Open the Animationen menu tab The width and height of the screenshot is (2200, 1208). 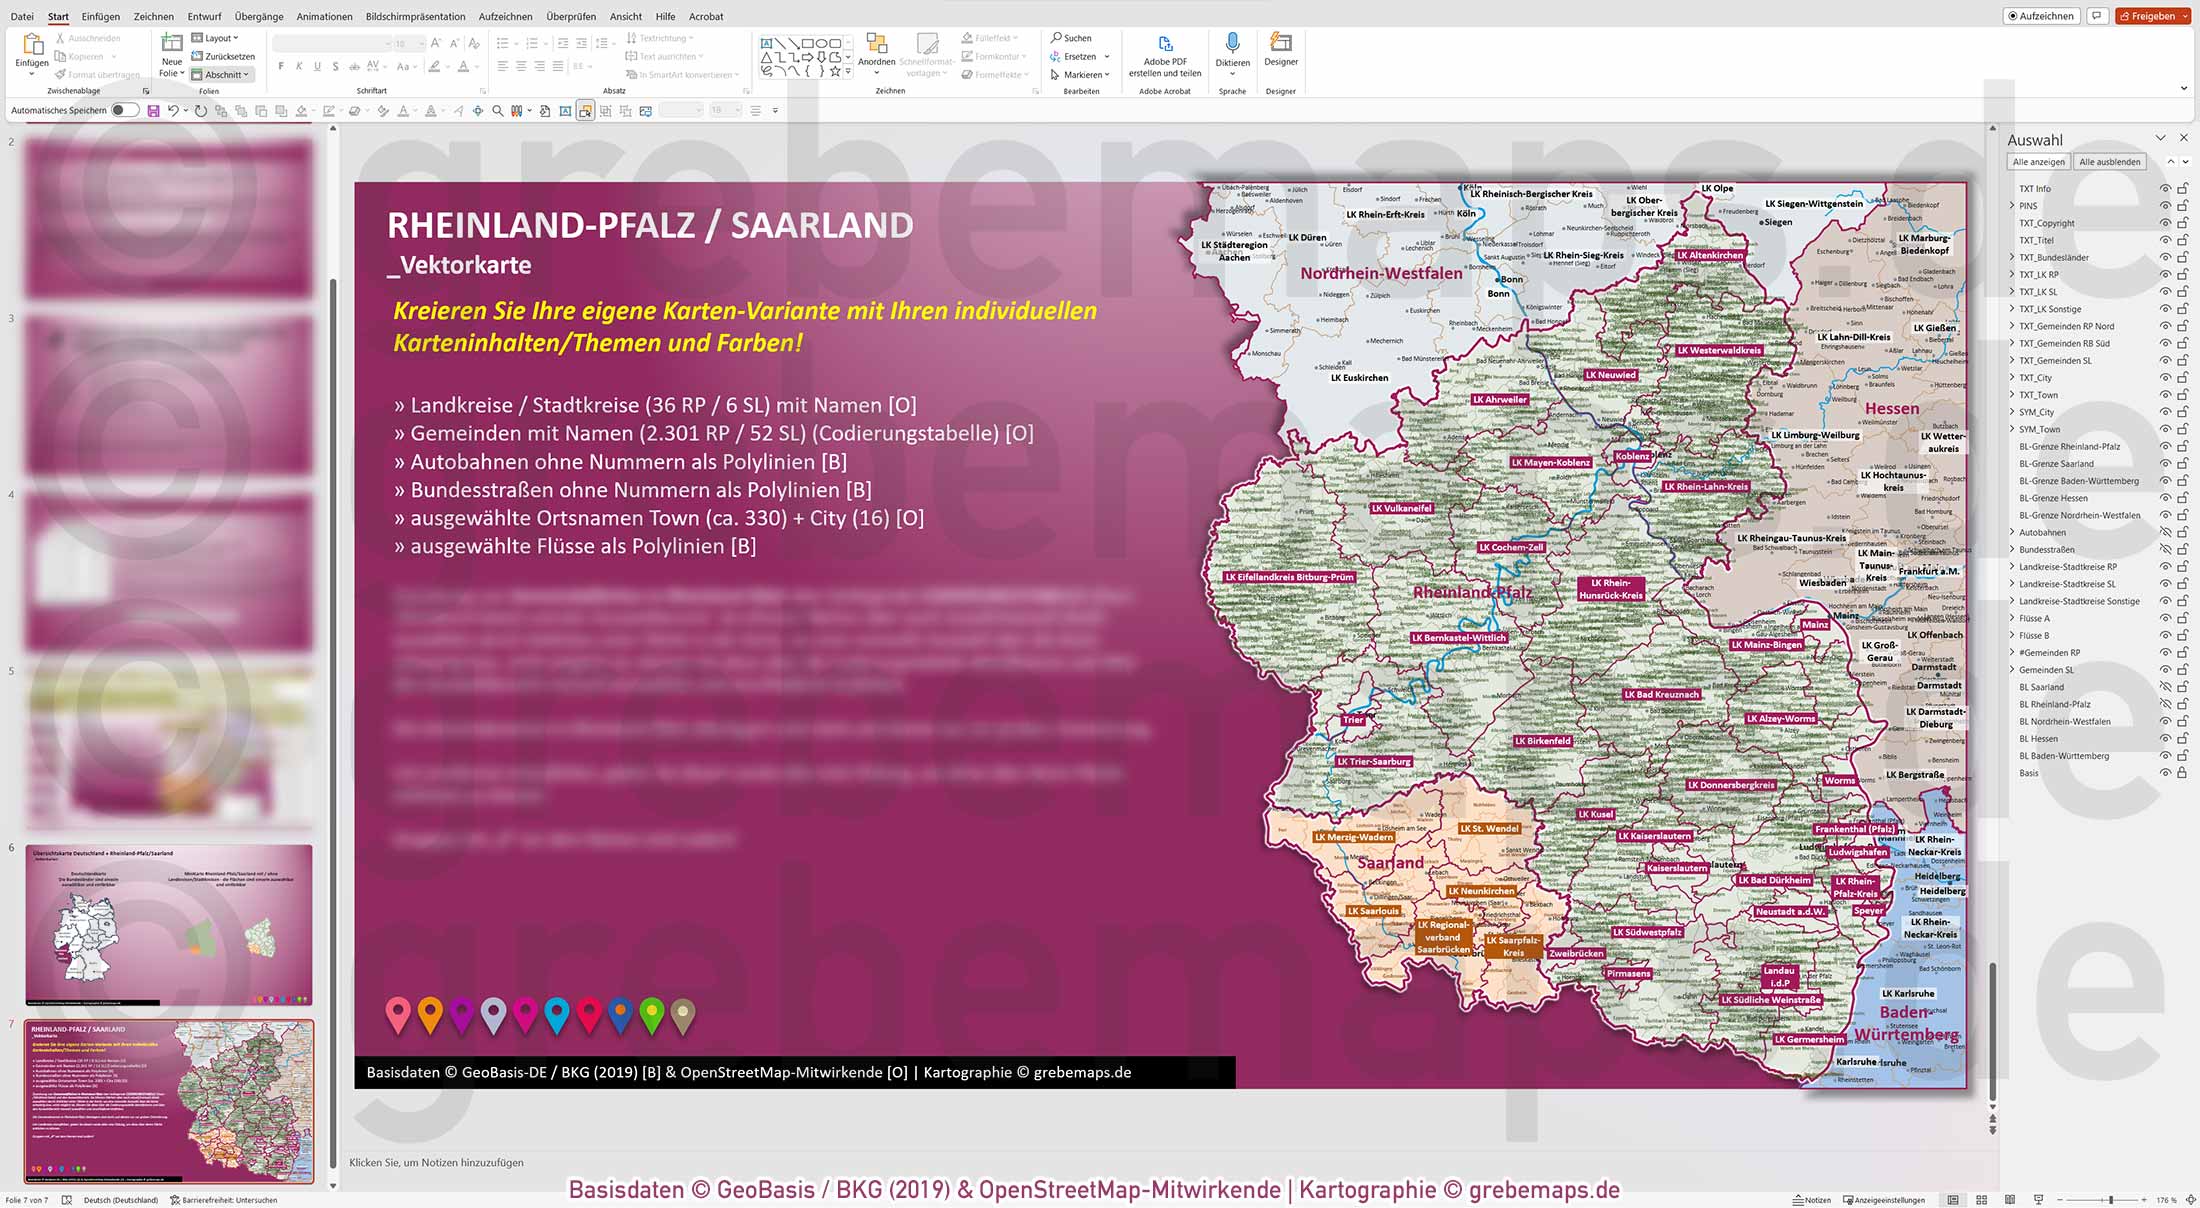click(x=324, y=16)
